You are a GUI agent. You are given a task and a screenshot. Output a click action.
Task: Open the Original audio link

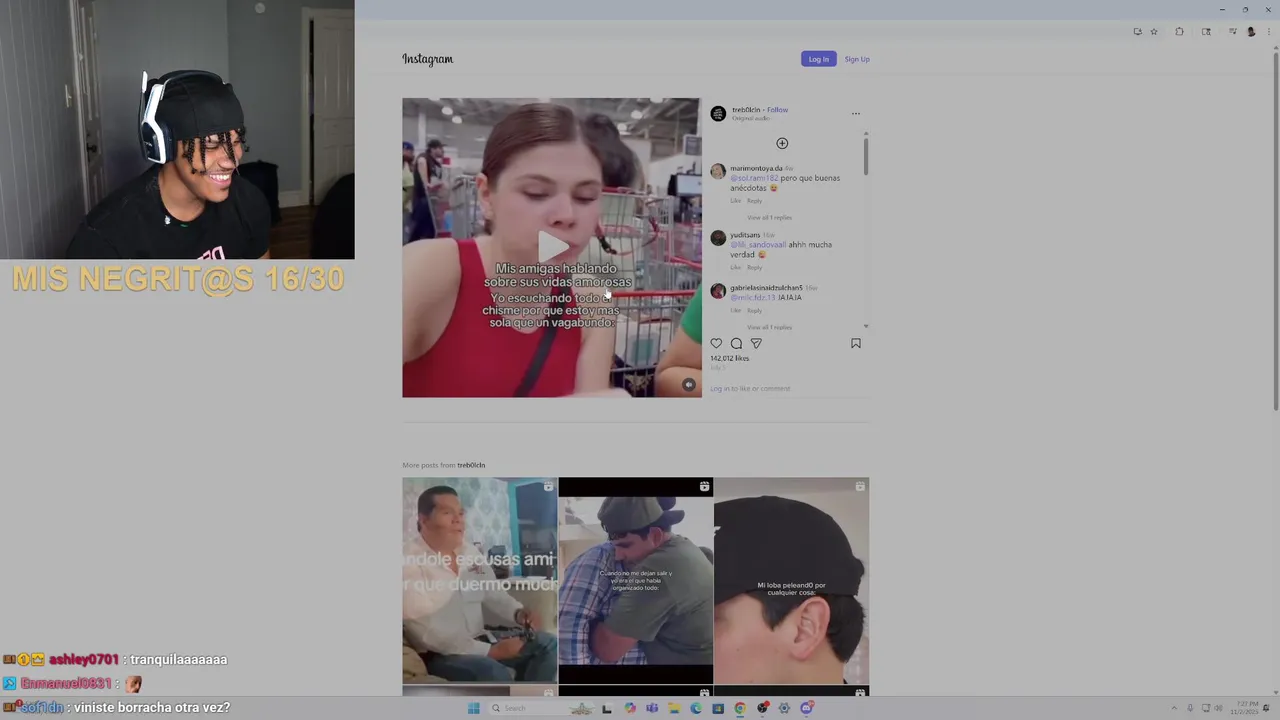pyautogui.click(x=751, y=118)
